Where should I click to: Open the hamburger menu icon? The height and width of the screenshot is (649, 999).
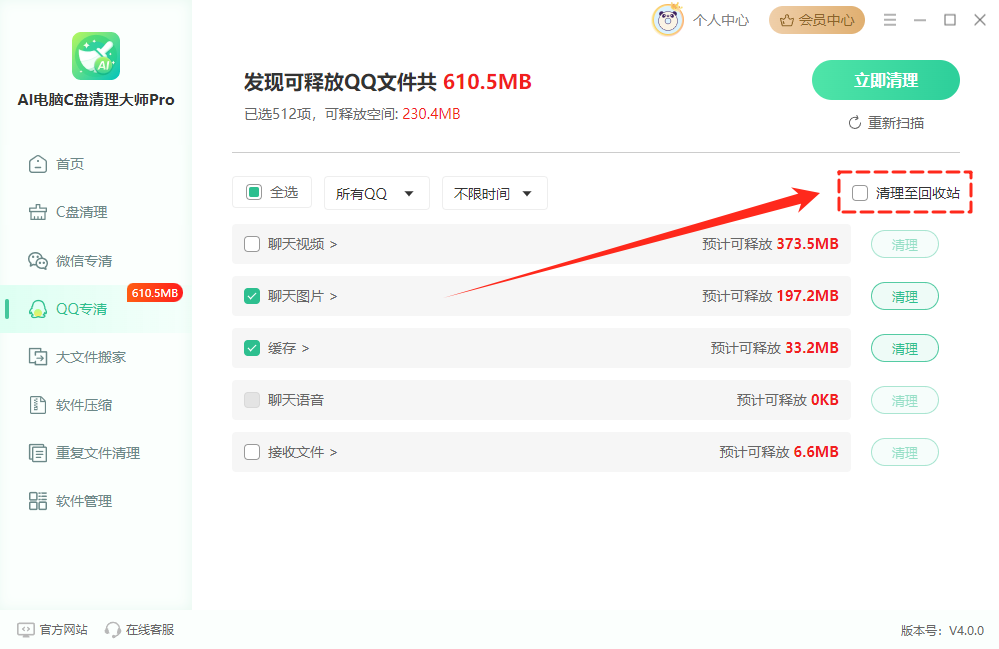pyautogui.click(x=890, y=20)
